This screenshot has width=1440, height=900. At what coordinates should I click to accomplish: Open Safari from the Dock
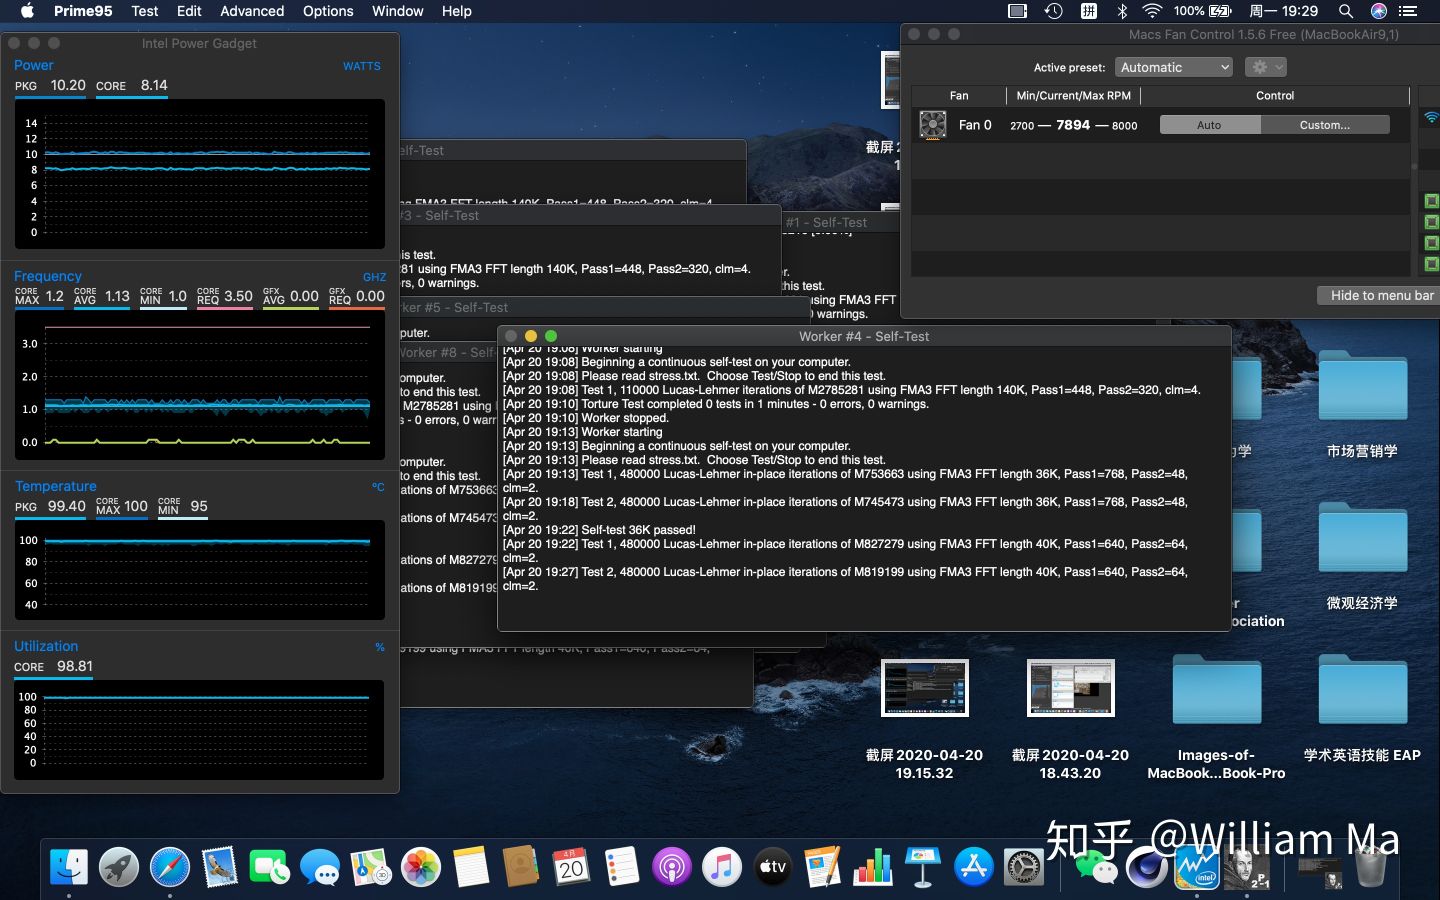pos(169,868)
